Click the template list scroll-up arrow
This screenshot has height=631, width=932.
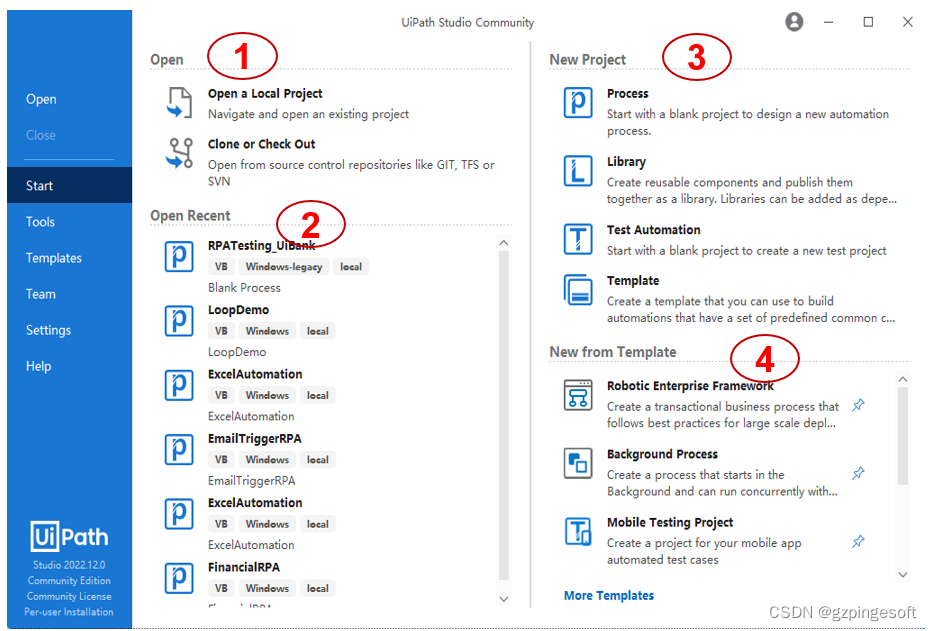(903, 379)
